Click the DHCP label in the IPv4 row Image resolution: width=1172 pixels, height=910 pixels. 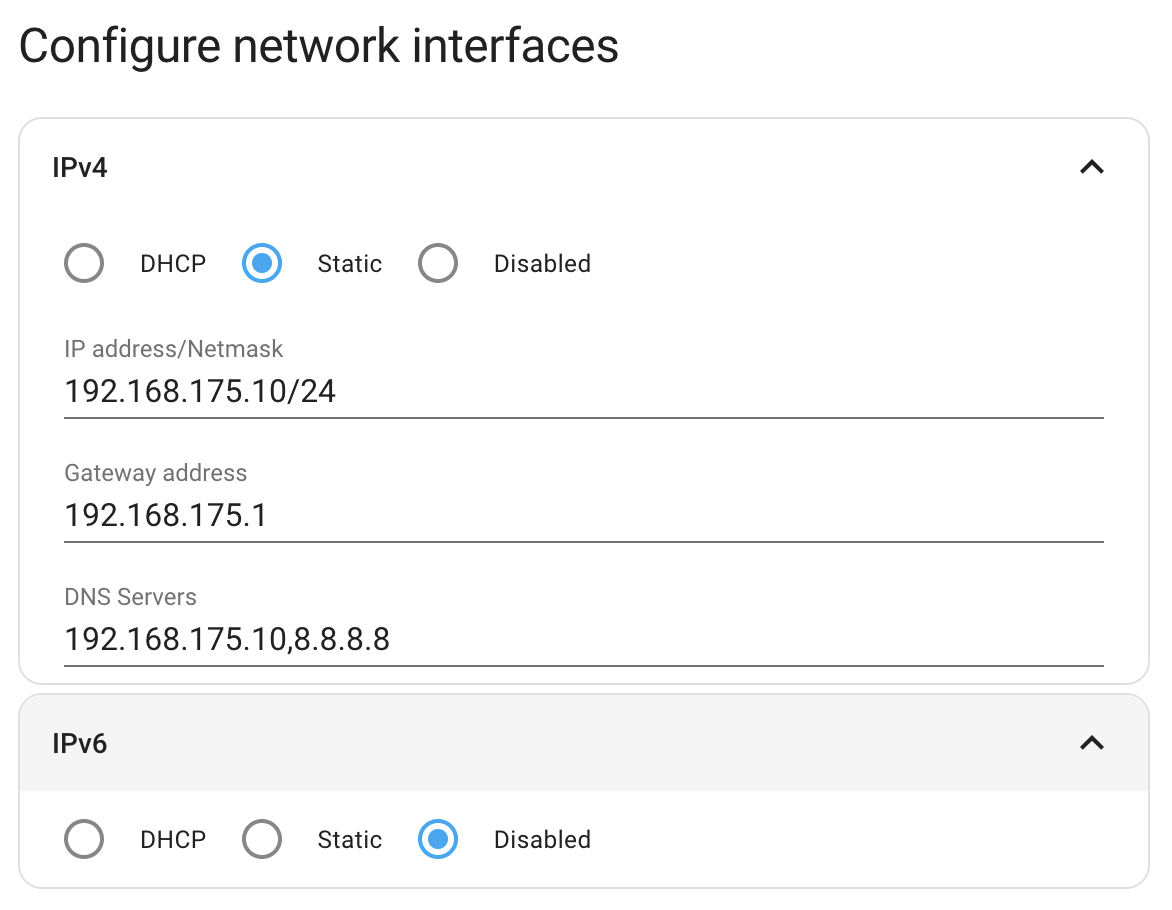pos(172,263)
